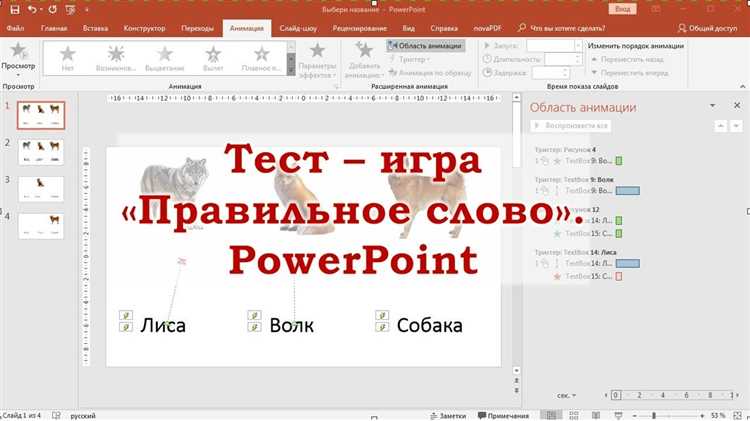Image resolution: width=750 pixels, height=421 pixels.
Task: Customize quick access toolbar dropdown
Action: [x=87, y=9]
